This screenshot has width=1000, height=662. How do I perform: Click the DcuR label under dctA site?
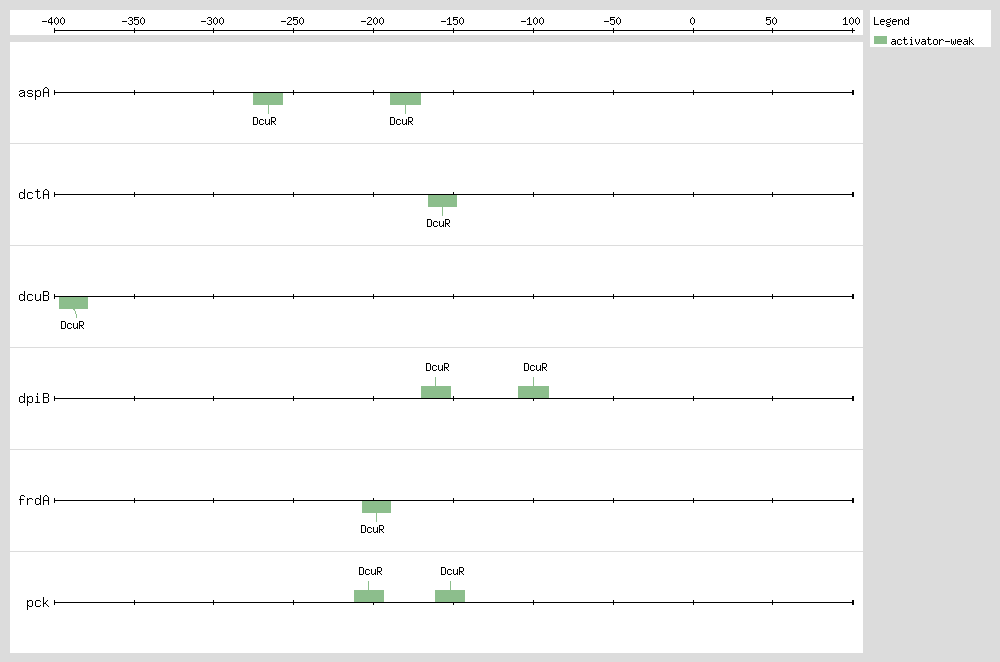[x=438, y=223]
